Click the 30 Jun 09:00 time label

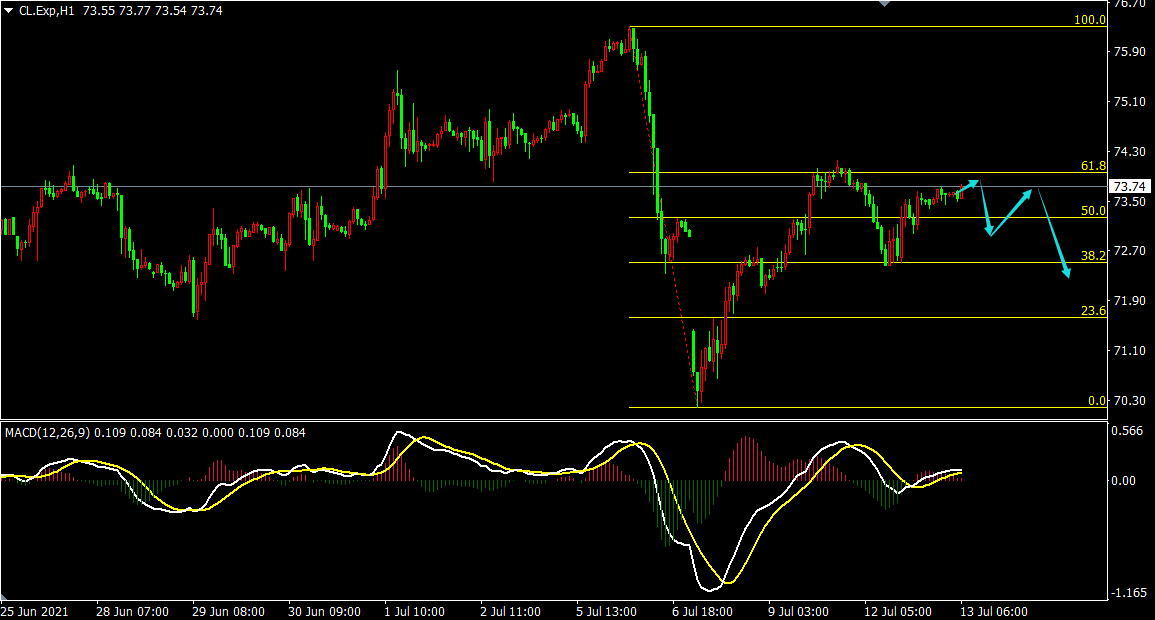pos(325,612)
